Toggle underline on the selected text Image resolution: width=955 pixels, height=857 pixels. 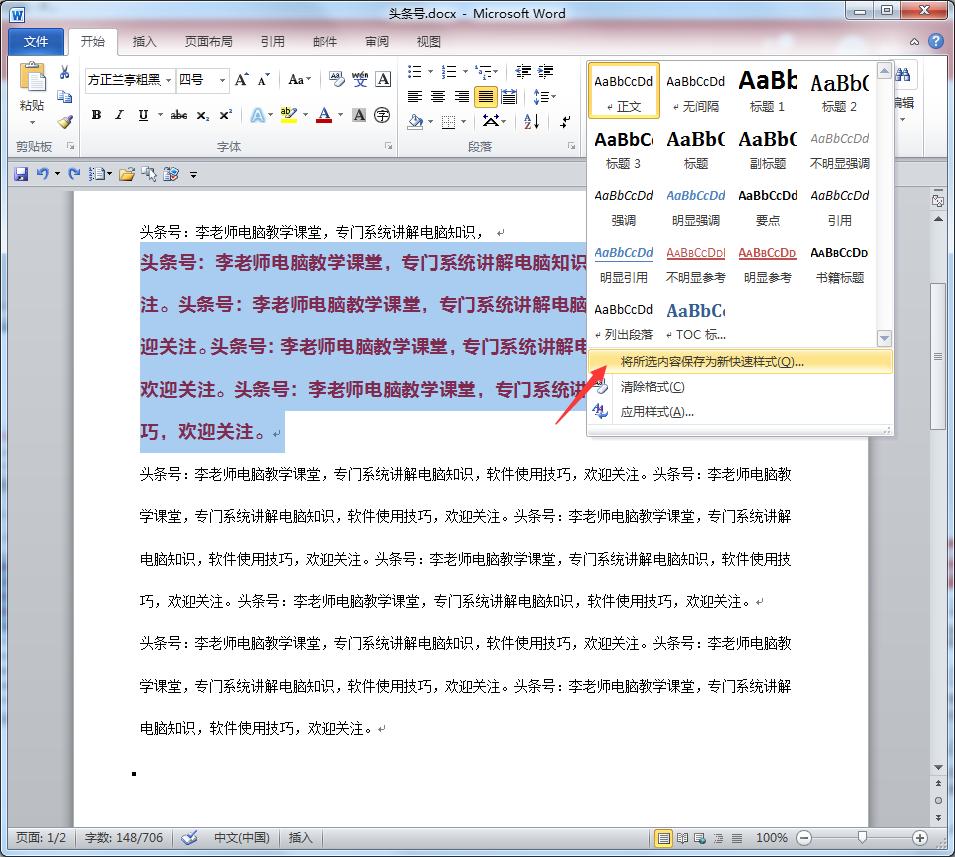coord(143,115)
